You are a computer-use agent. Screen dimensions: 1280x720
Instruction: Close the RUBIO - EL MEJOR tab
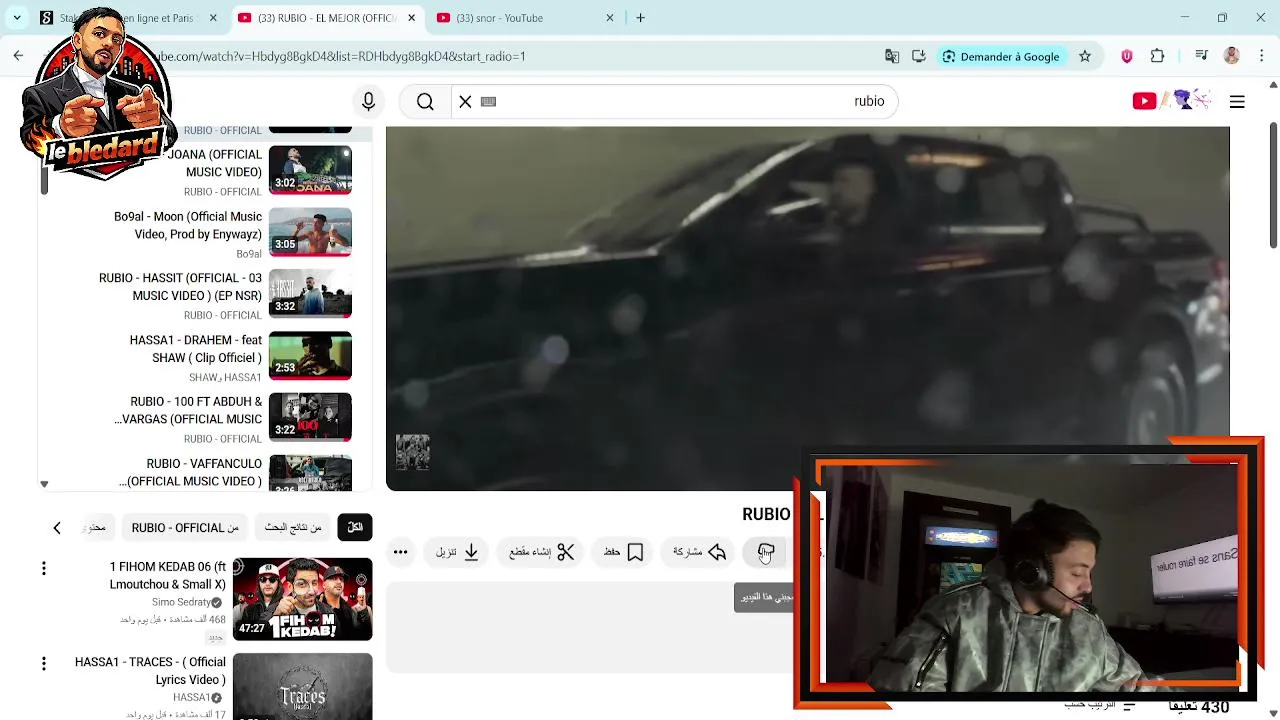click(x=412, y=18)
